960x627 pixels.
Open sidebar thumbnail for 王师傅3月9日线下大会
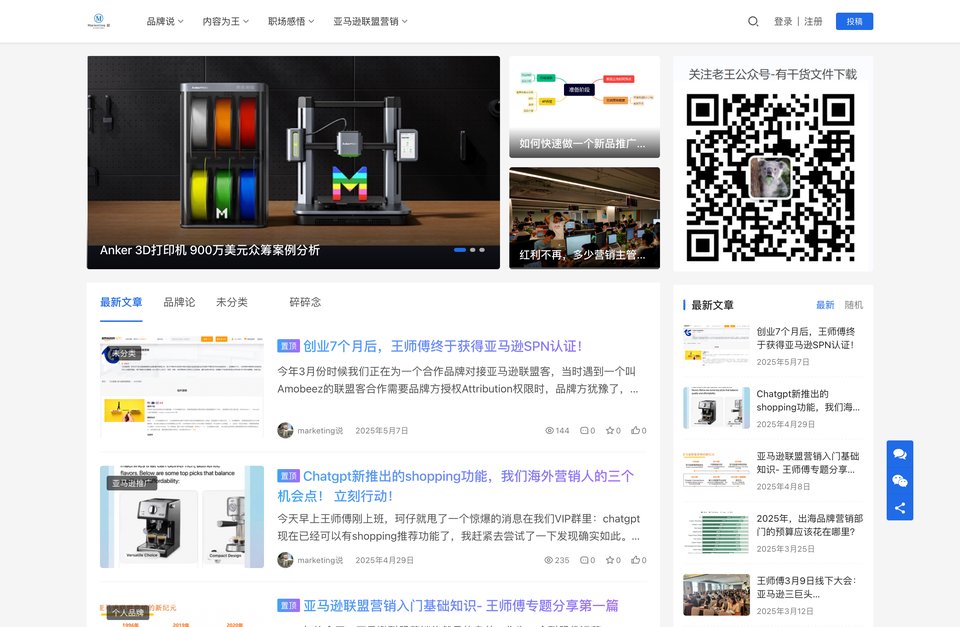(716, 595)
